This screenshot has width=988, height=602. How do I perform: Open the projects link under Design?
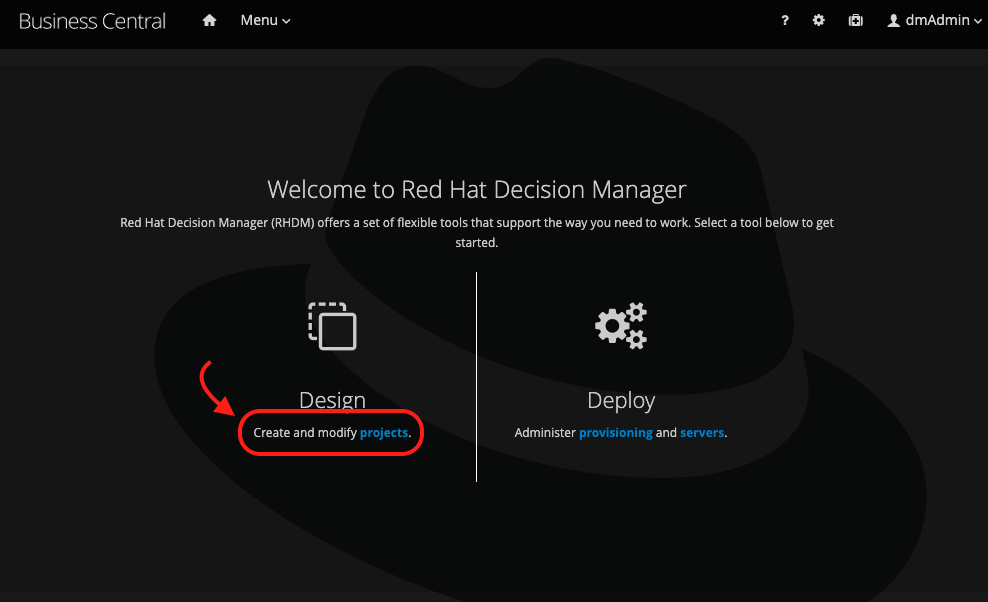pos(384,433)
